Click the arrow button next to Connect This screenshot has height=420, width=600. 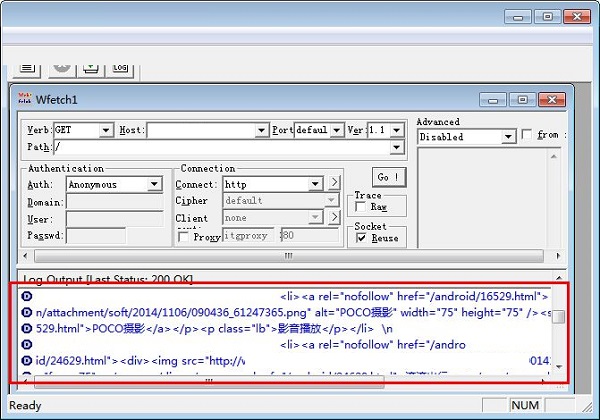pos(334,184)
